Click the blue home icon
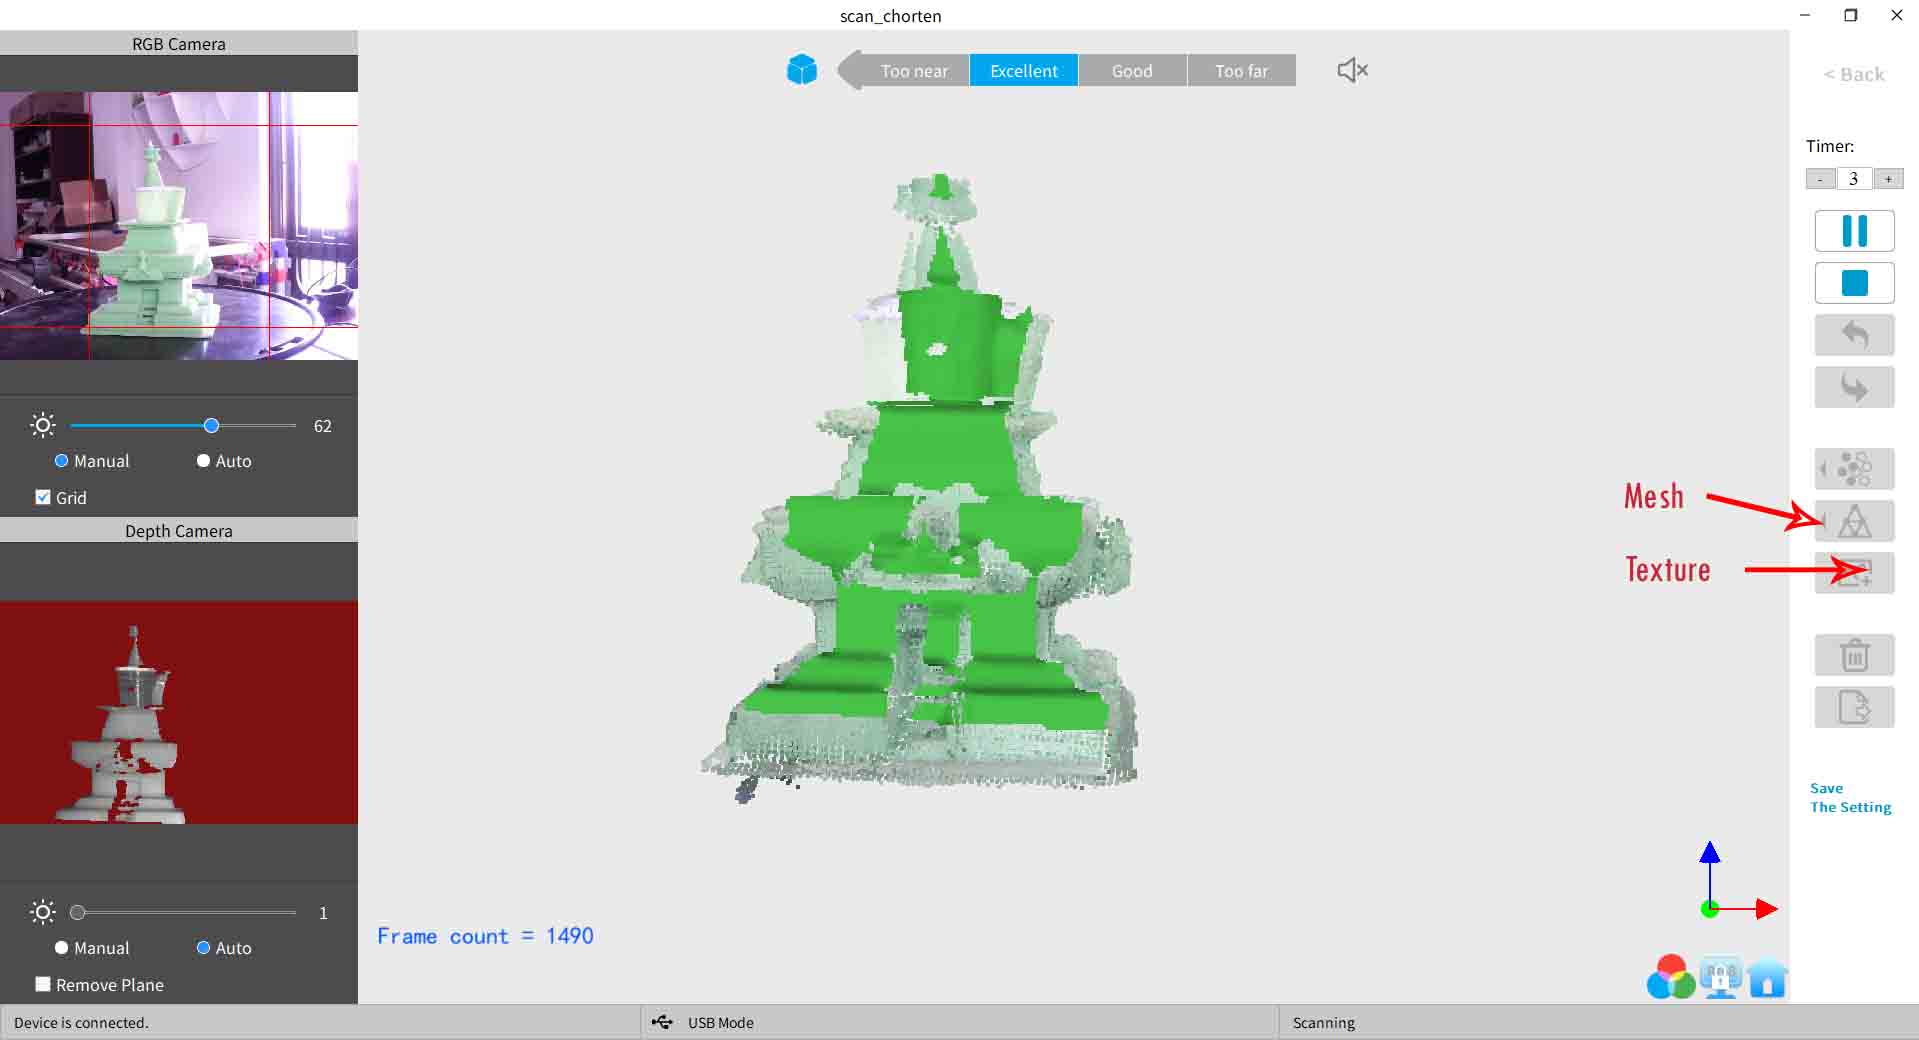 pyautogui.click(x=1767, y=977)
